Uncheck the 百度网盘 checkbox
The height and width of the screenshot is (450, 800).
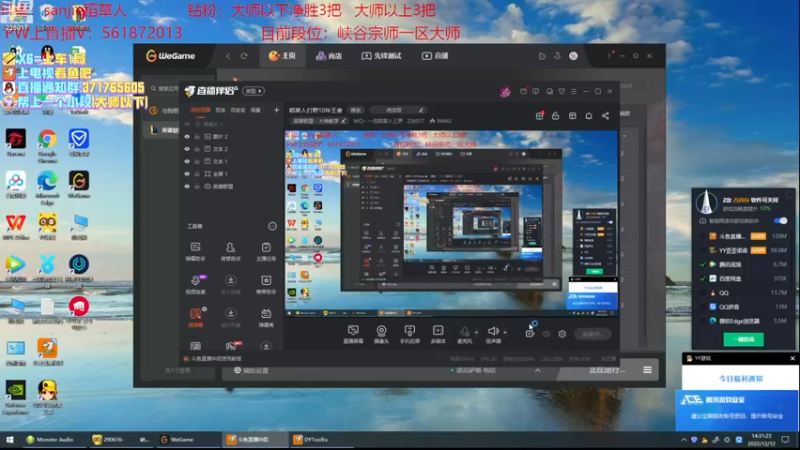coord(703,279)
